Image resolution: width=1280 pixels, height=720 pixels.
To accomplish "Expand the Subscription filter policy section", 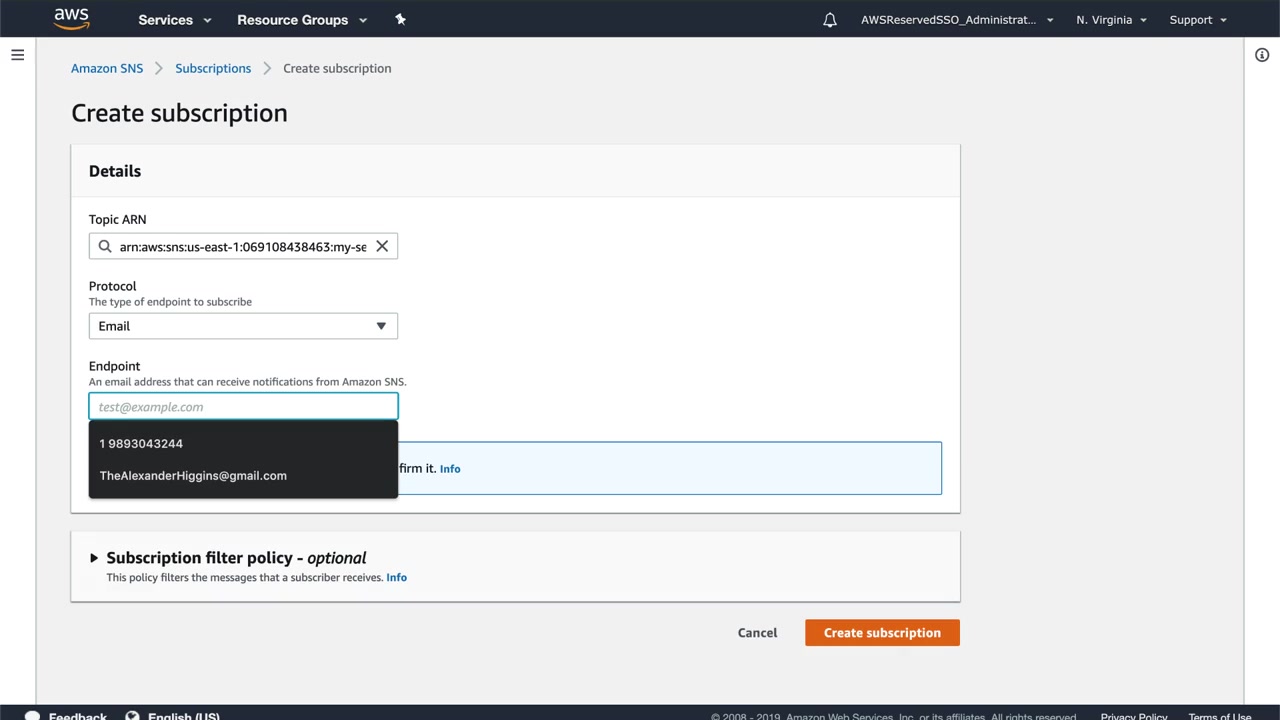I will [94, 558].
